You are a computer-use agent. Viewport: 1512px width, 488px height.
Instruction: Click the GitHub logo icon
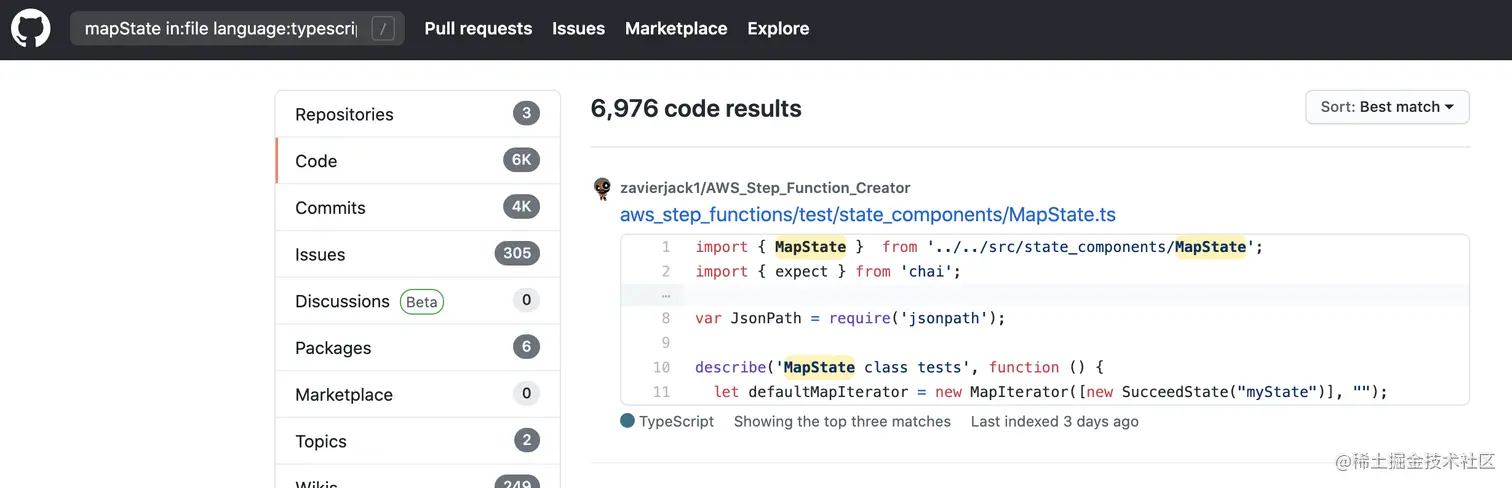(30, 28)
